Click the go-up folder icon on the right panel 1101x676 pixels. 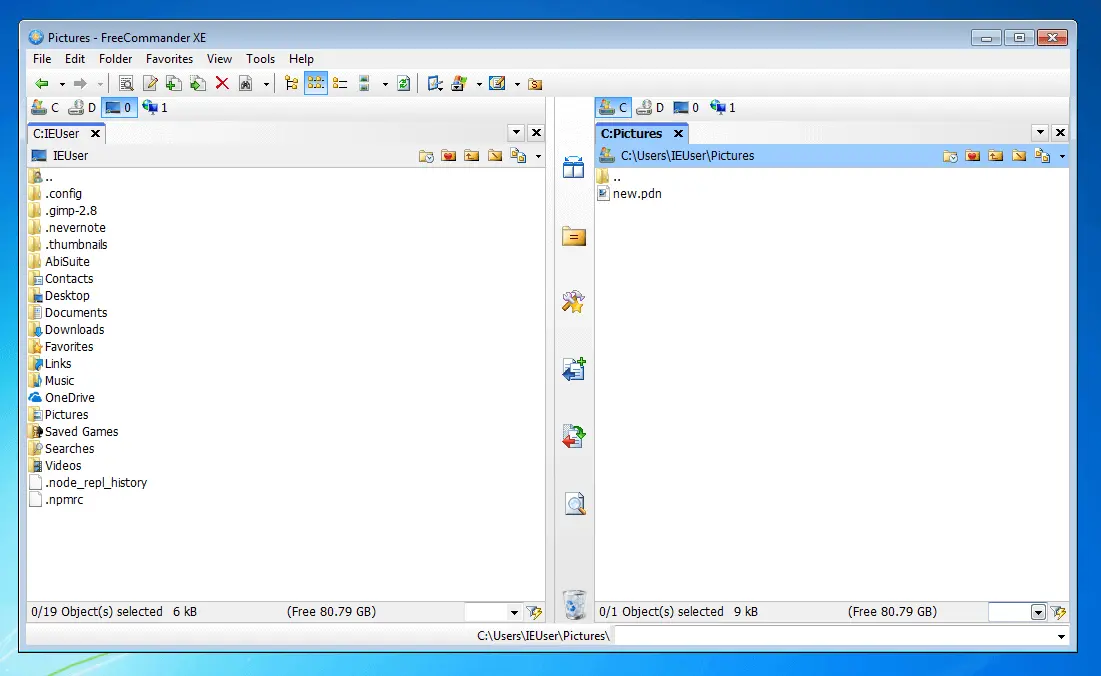pyautogui.click(x=995, y=155)
